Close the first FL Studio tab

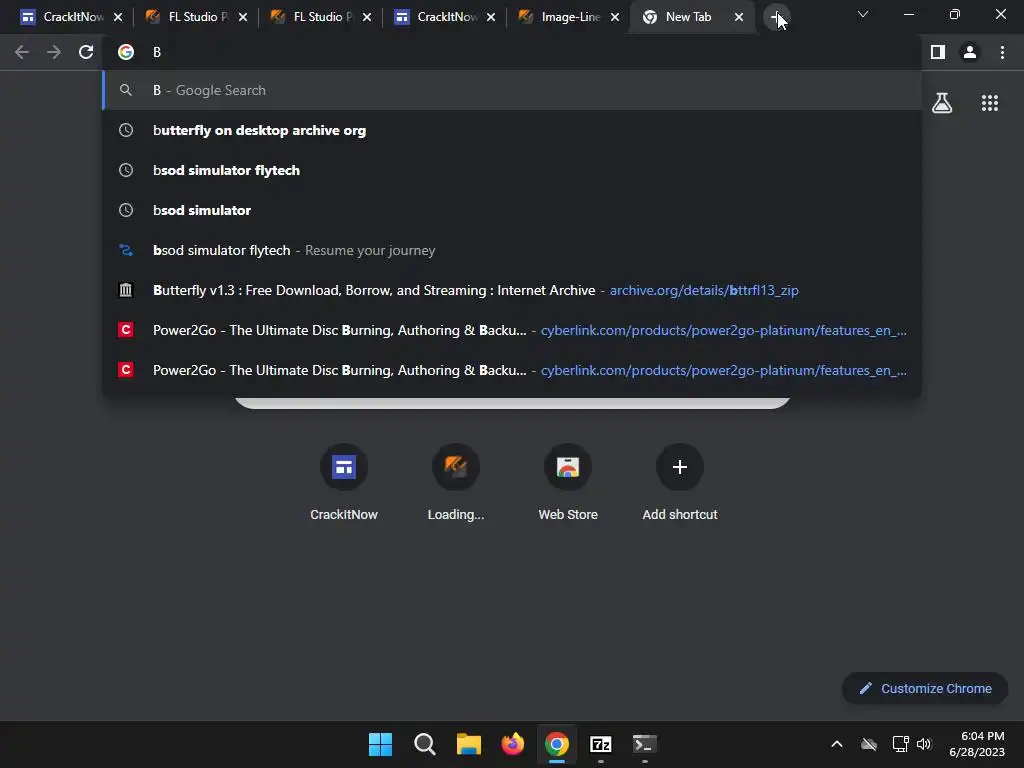[243, 18]
